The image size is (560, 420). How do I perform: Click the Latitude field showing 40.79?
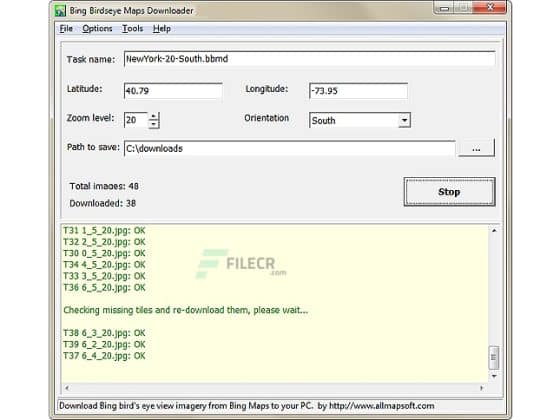(173, 91)
